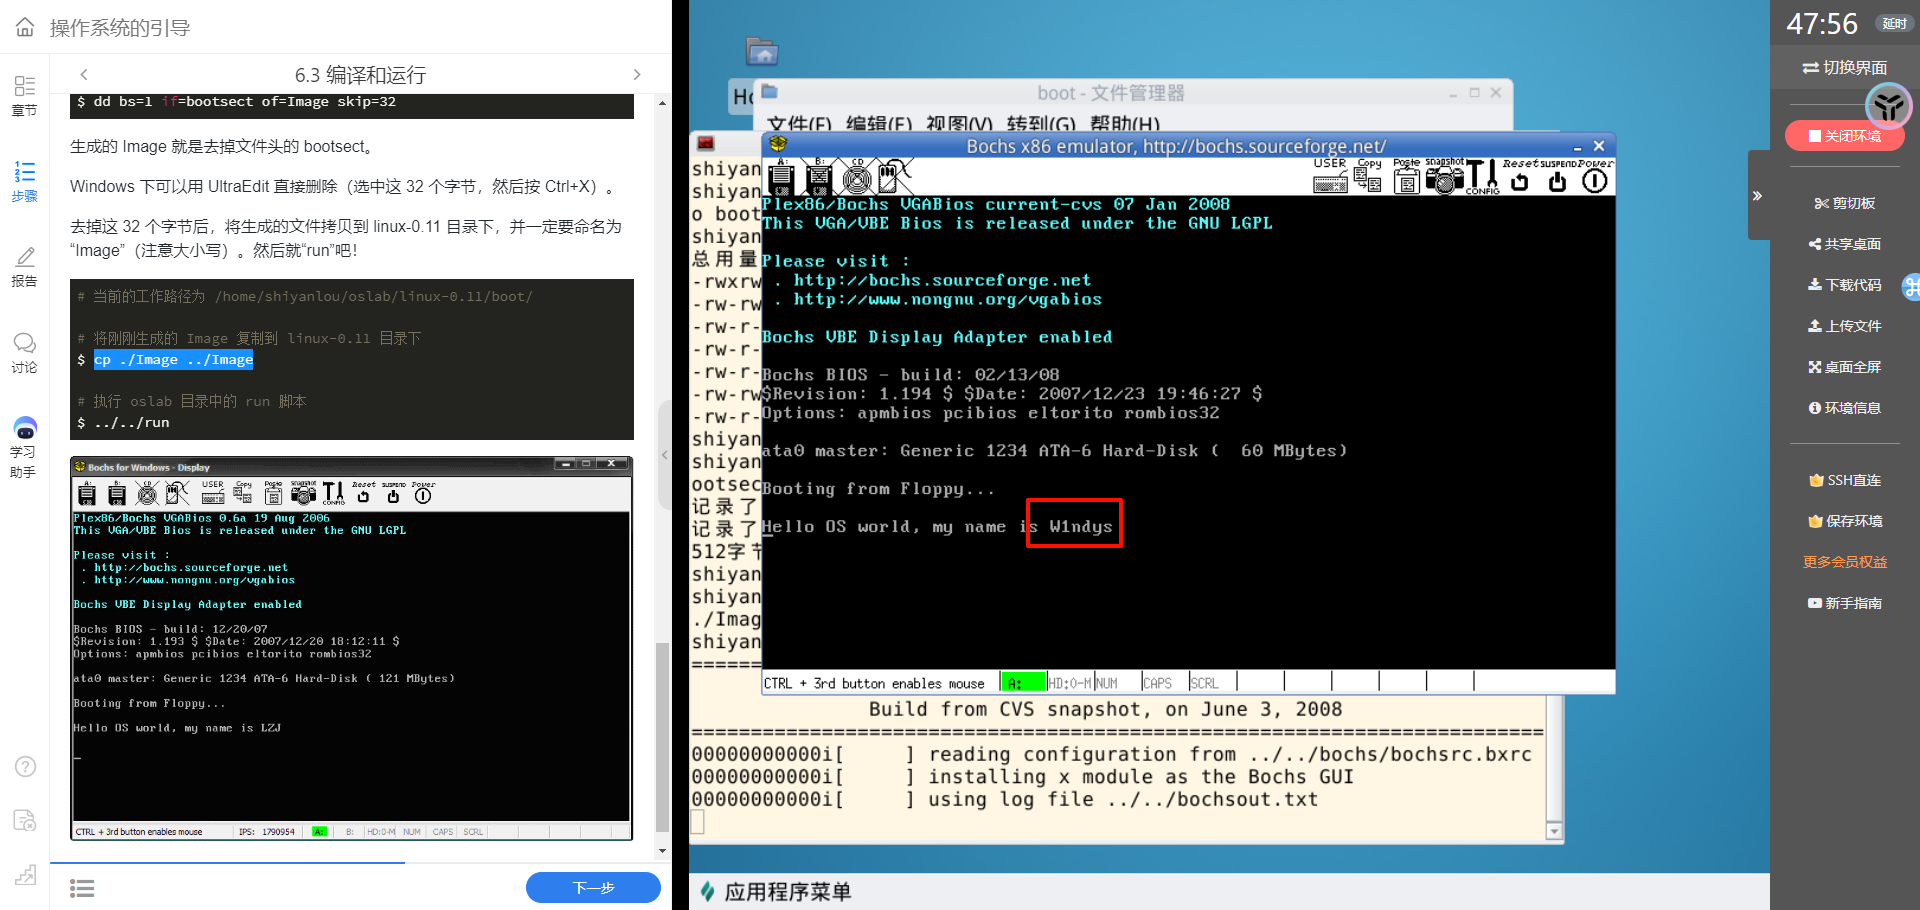Click the Bochs floppy A: drive icon
1920x910 pixels.
tap(781, 177)
